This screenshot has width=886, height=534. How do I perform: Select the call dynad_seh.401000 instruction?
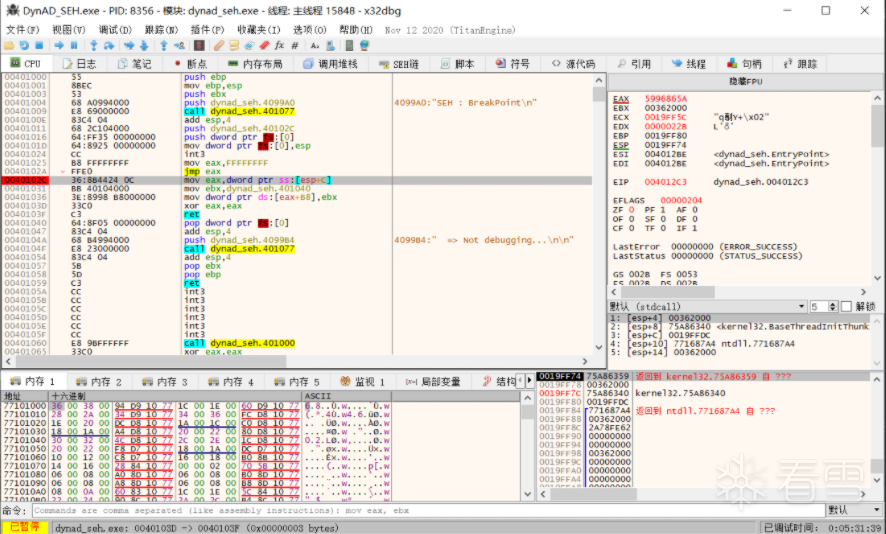239,343
